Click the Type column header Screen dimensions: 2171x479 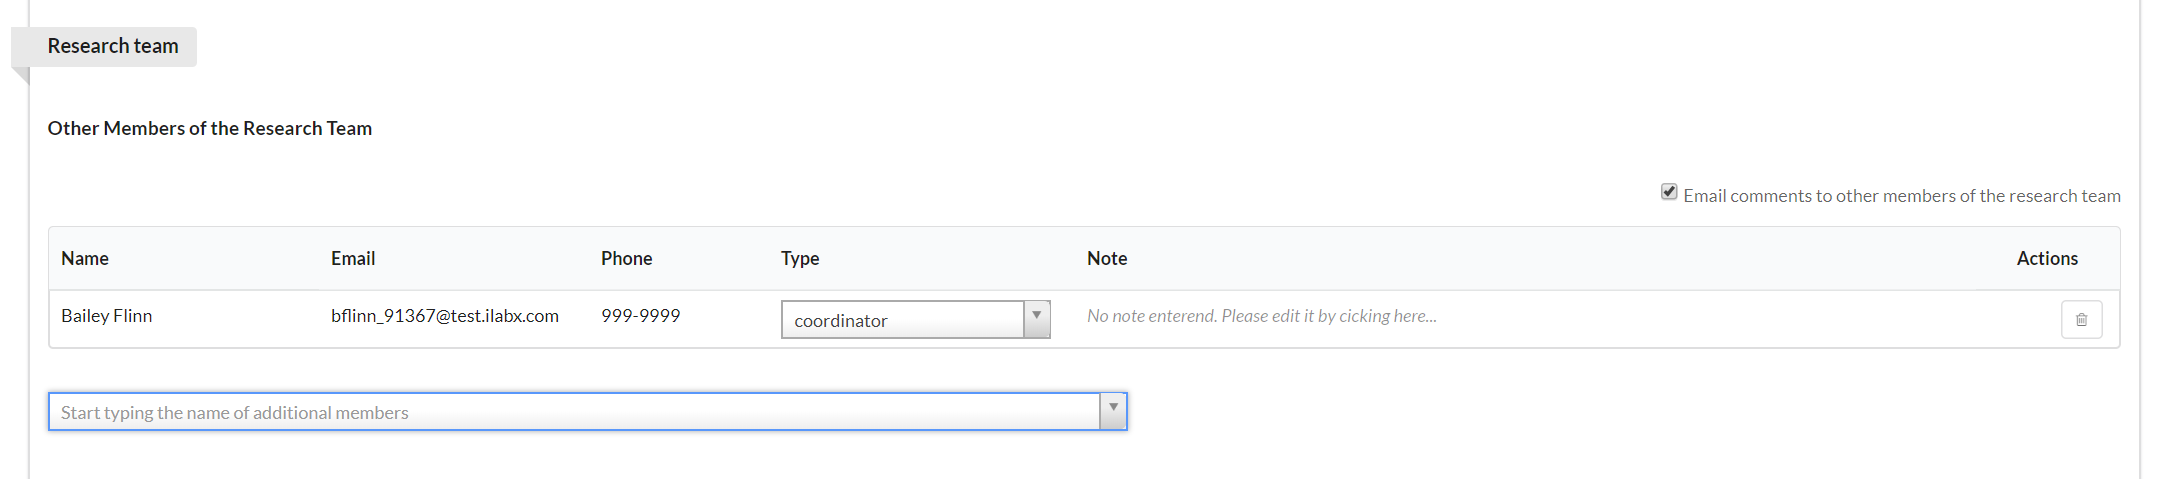[800, 258]
